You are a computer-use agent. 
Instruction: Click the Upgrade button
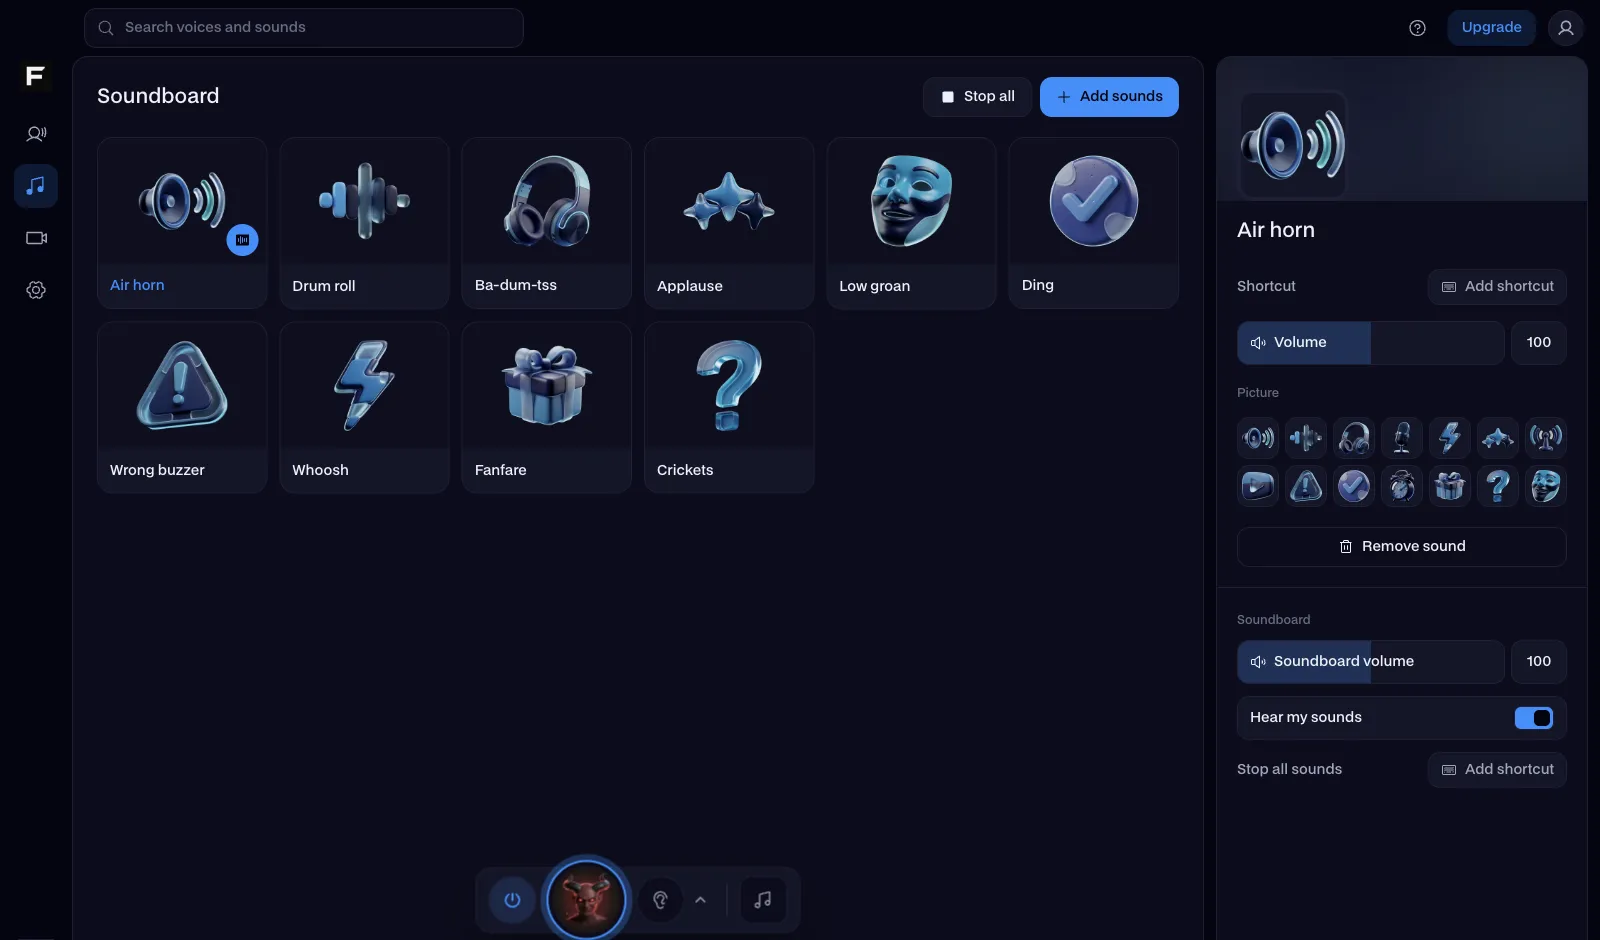(x=1491, y=28)
